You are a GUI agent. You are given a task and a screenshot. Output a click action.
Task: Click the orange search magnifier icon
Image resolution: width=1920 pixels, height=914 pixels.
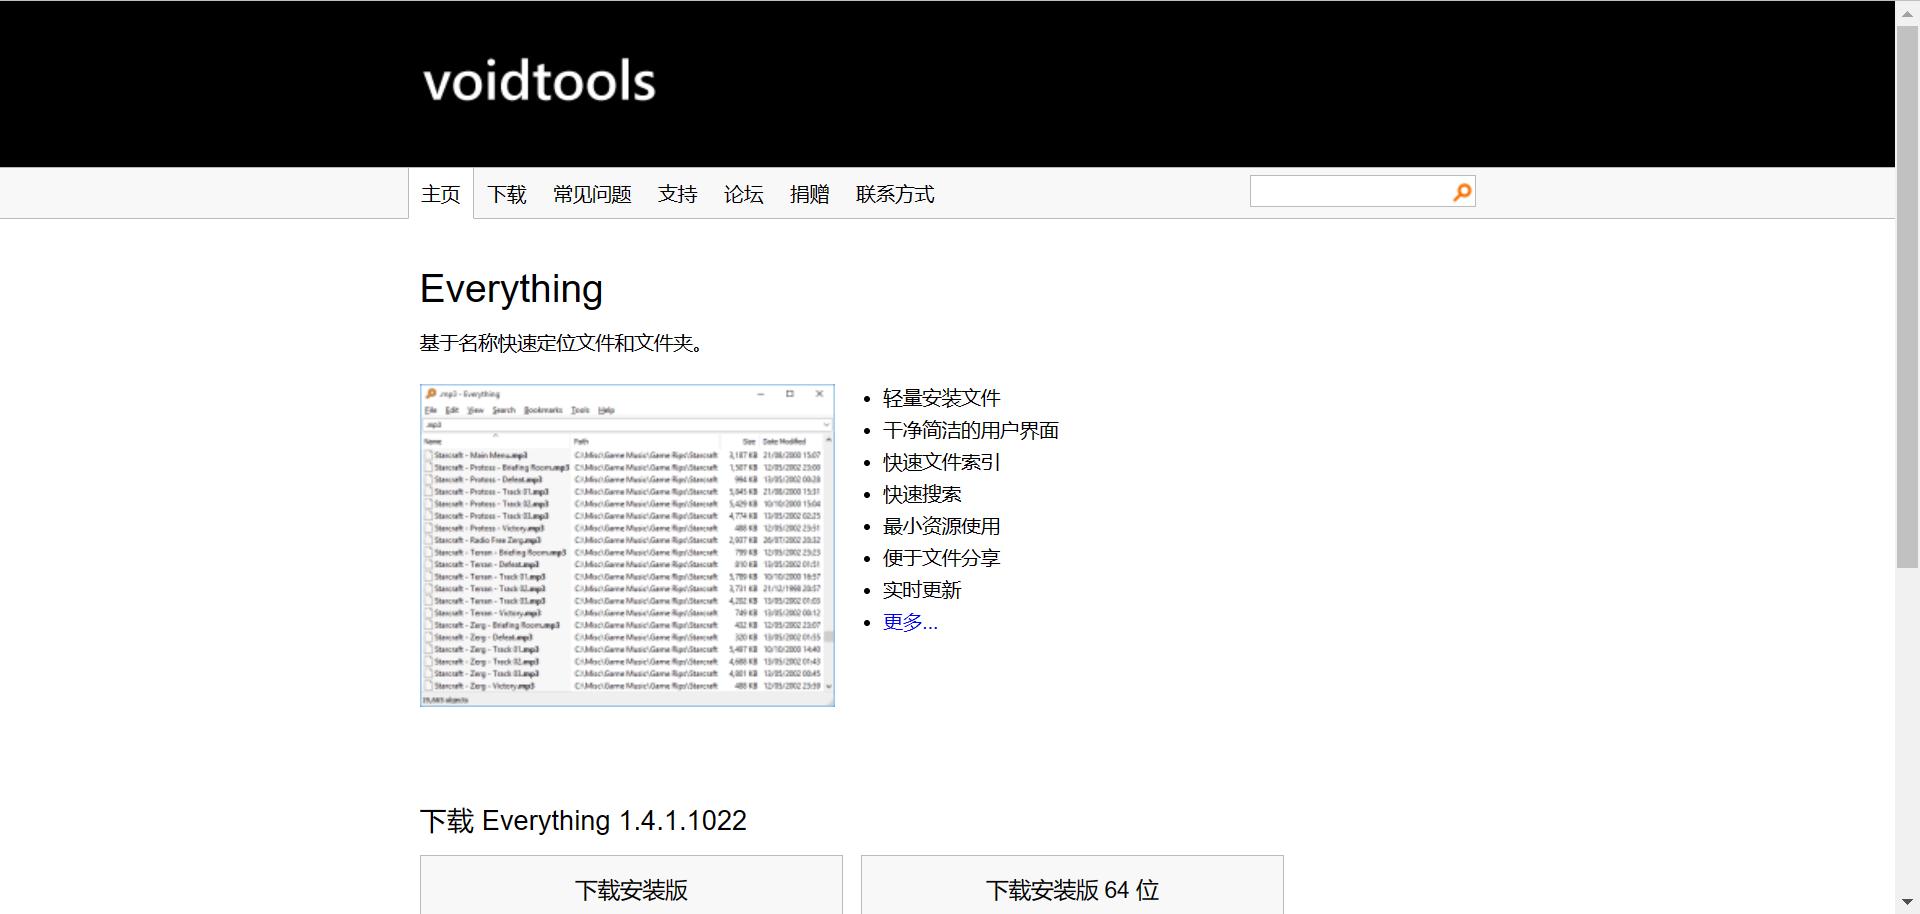(x=1461, y=191)
